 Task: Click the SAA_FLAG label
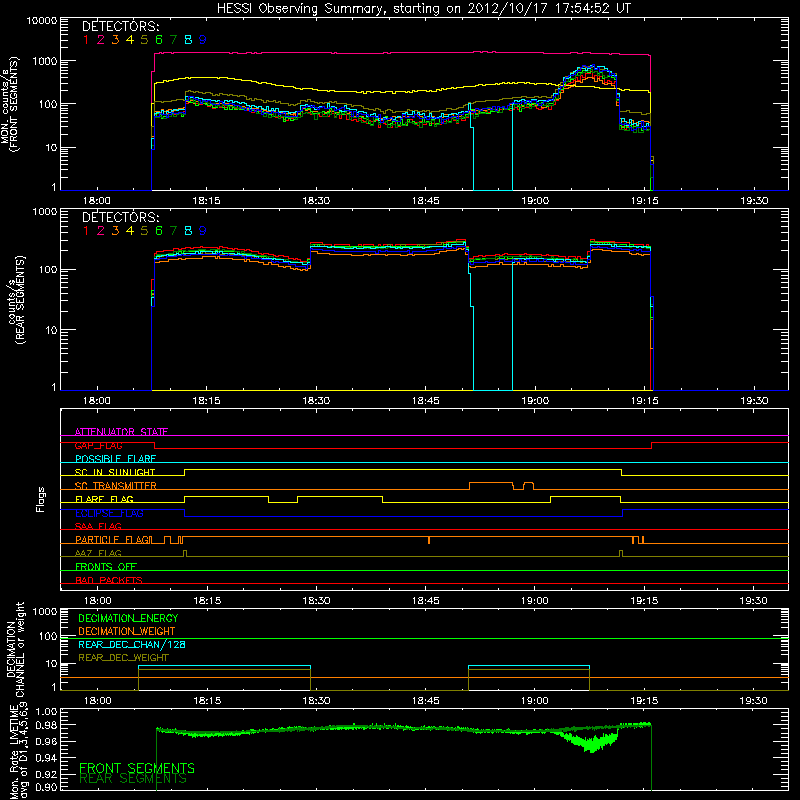tap(98, 526)
